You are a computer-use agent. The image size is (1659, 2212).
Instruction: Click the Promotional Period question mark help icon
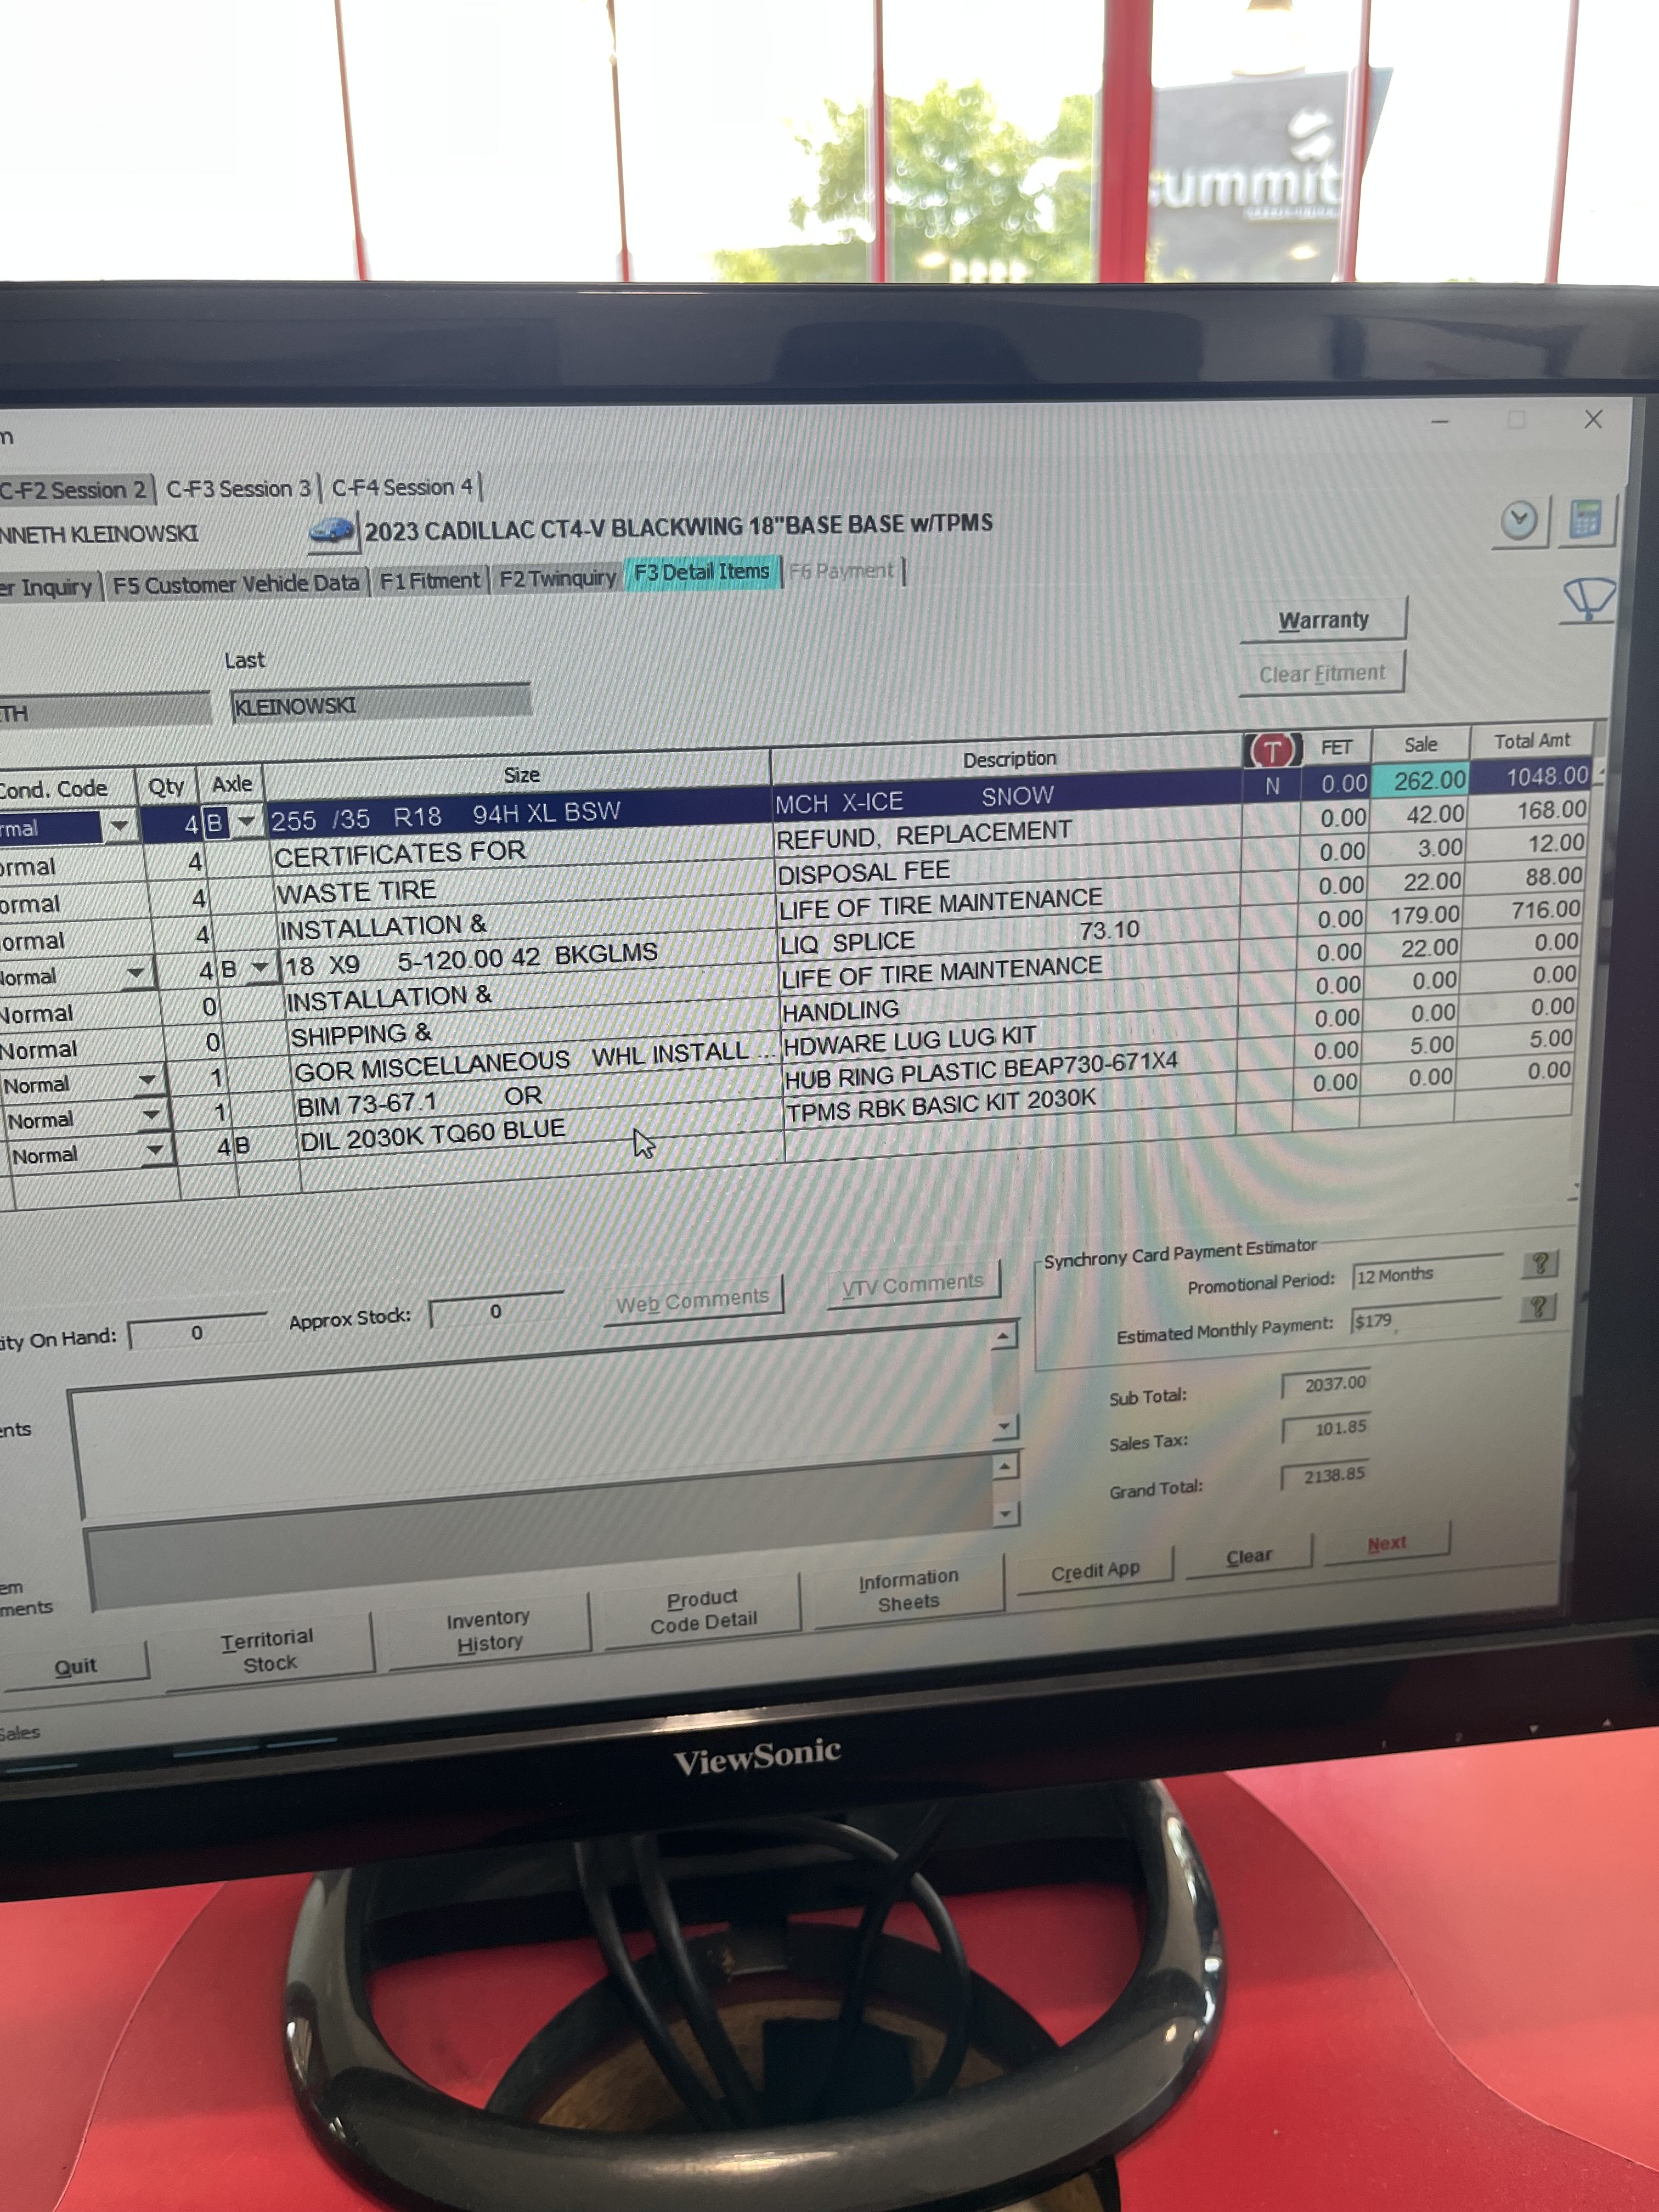click(1540, 1264)
